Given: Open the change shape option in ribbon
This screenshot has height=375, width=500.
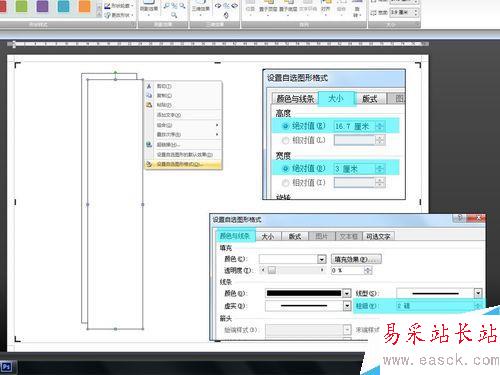Looking at the screenshot, I should 119,15.
